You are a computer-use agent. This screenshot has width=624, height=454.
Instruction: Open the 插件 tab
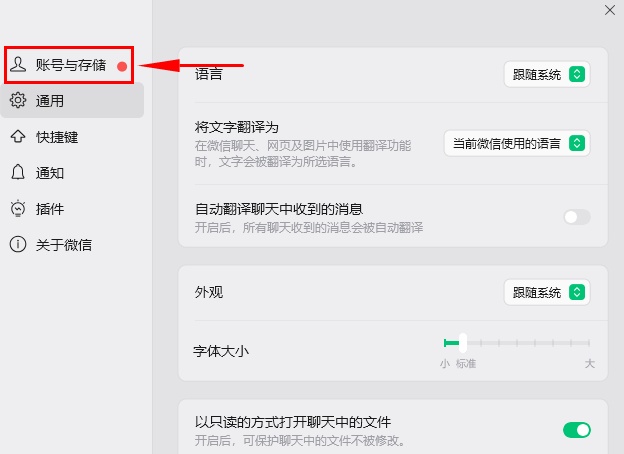(72, 208)
